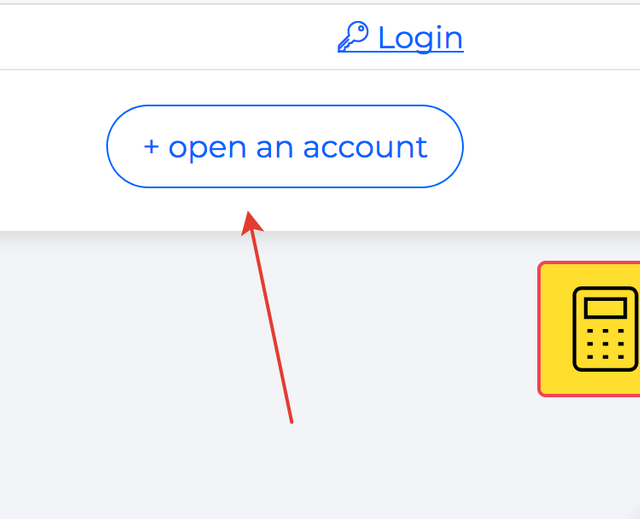Image resolution: width=640 pixels, height=519 pixels.
Task: Click the black calculator outline graphic
Action: (605, 329)
